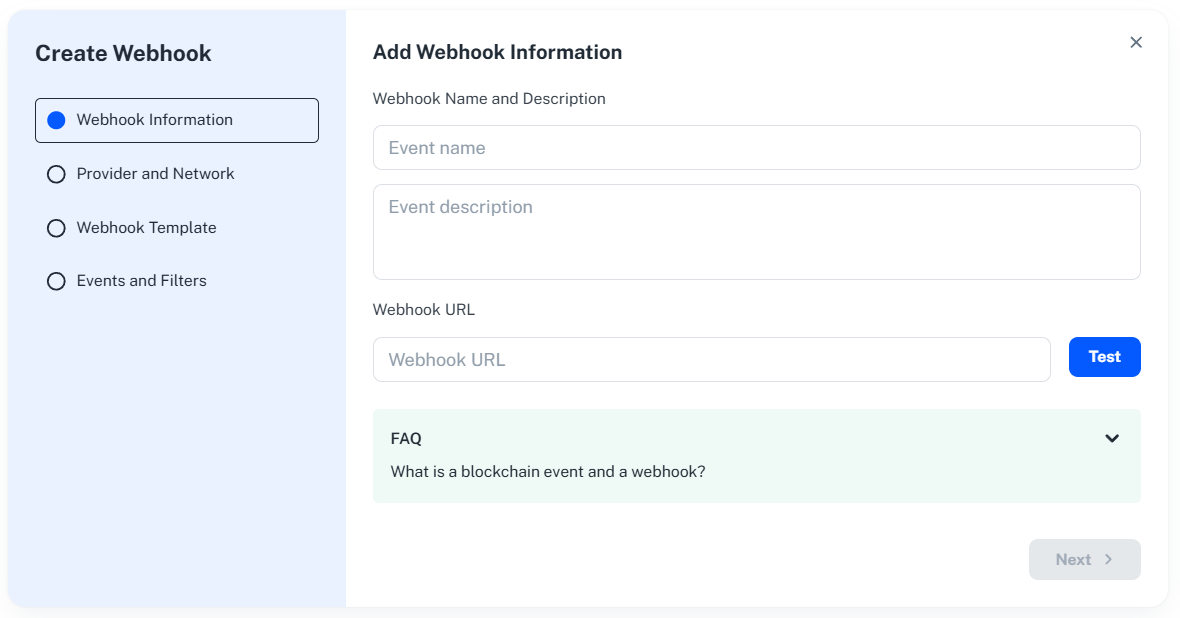Screen dimensions: 1180x618
Task: Select the Webhook Template radio circle
Action: 56,228
